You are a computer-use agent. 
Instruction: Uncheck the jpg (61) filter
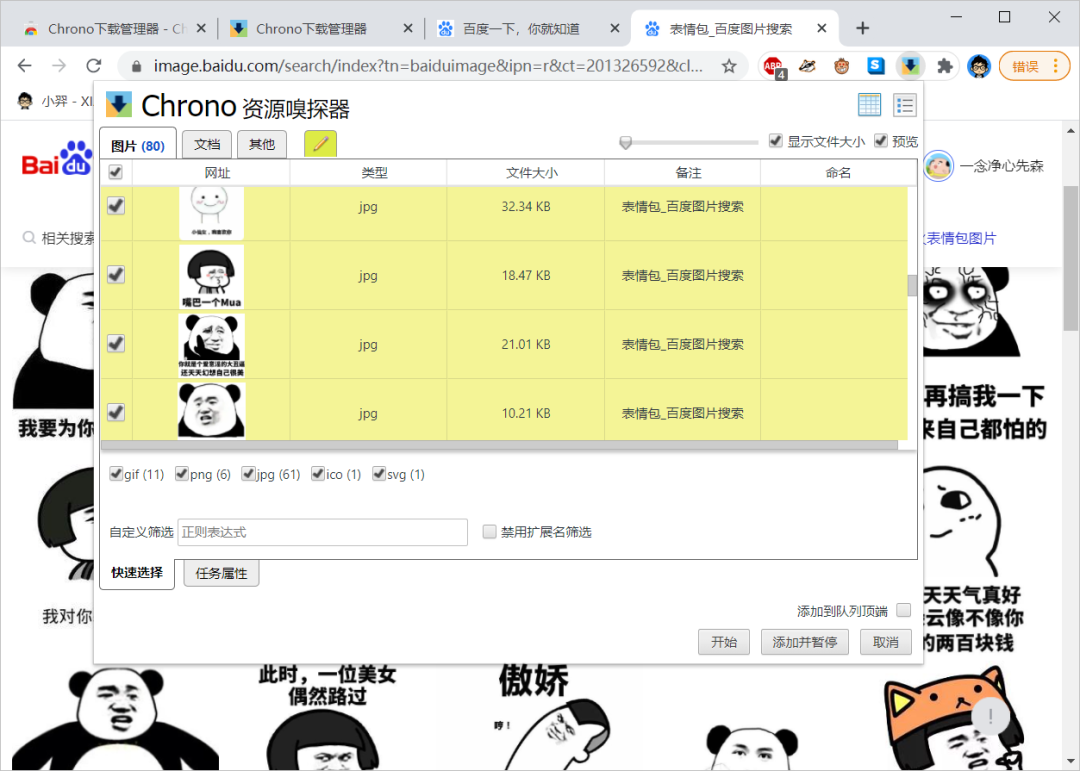[248, 473]
